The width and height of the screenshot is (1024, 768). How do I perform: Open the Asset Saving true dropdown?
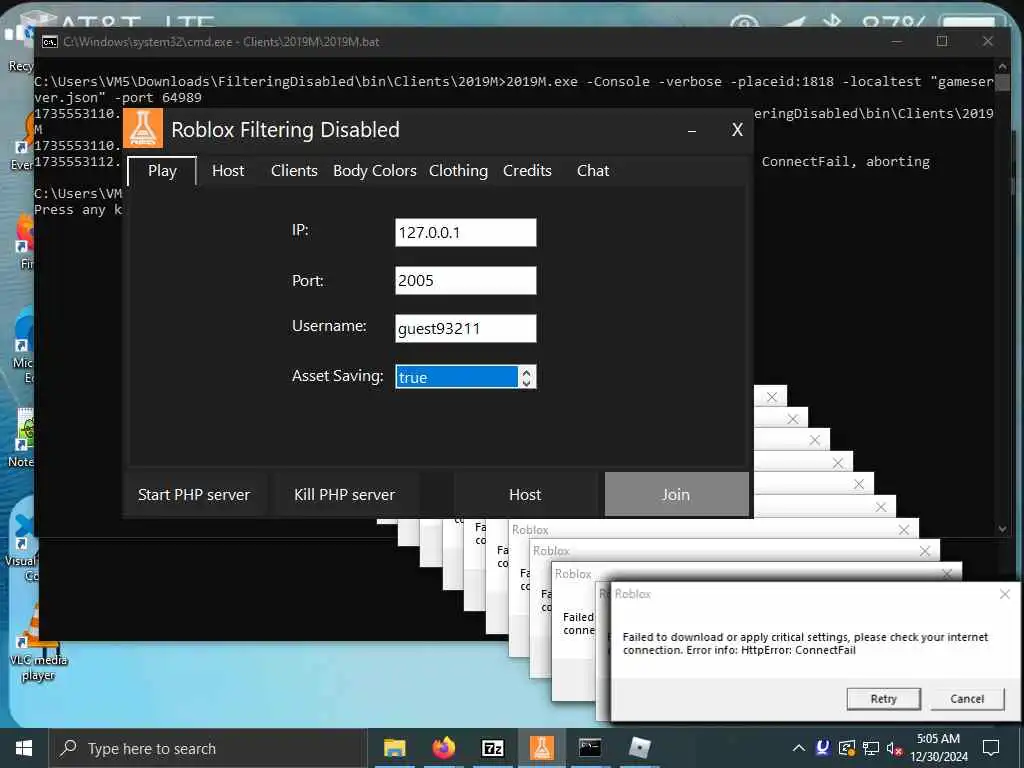[456, 377]
